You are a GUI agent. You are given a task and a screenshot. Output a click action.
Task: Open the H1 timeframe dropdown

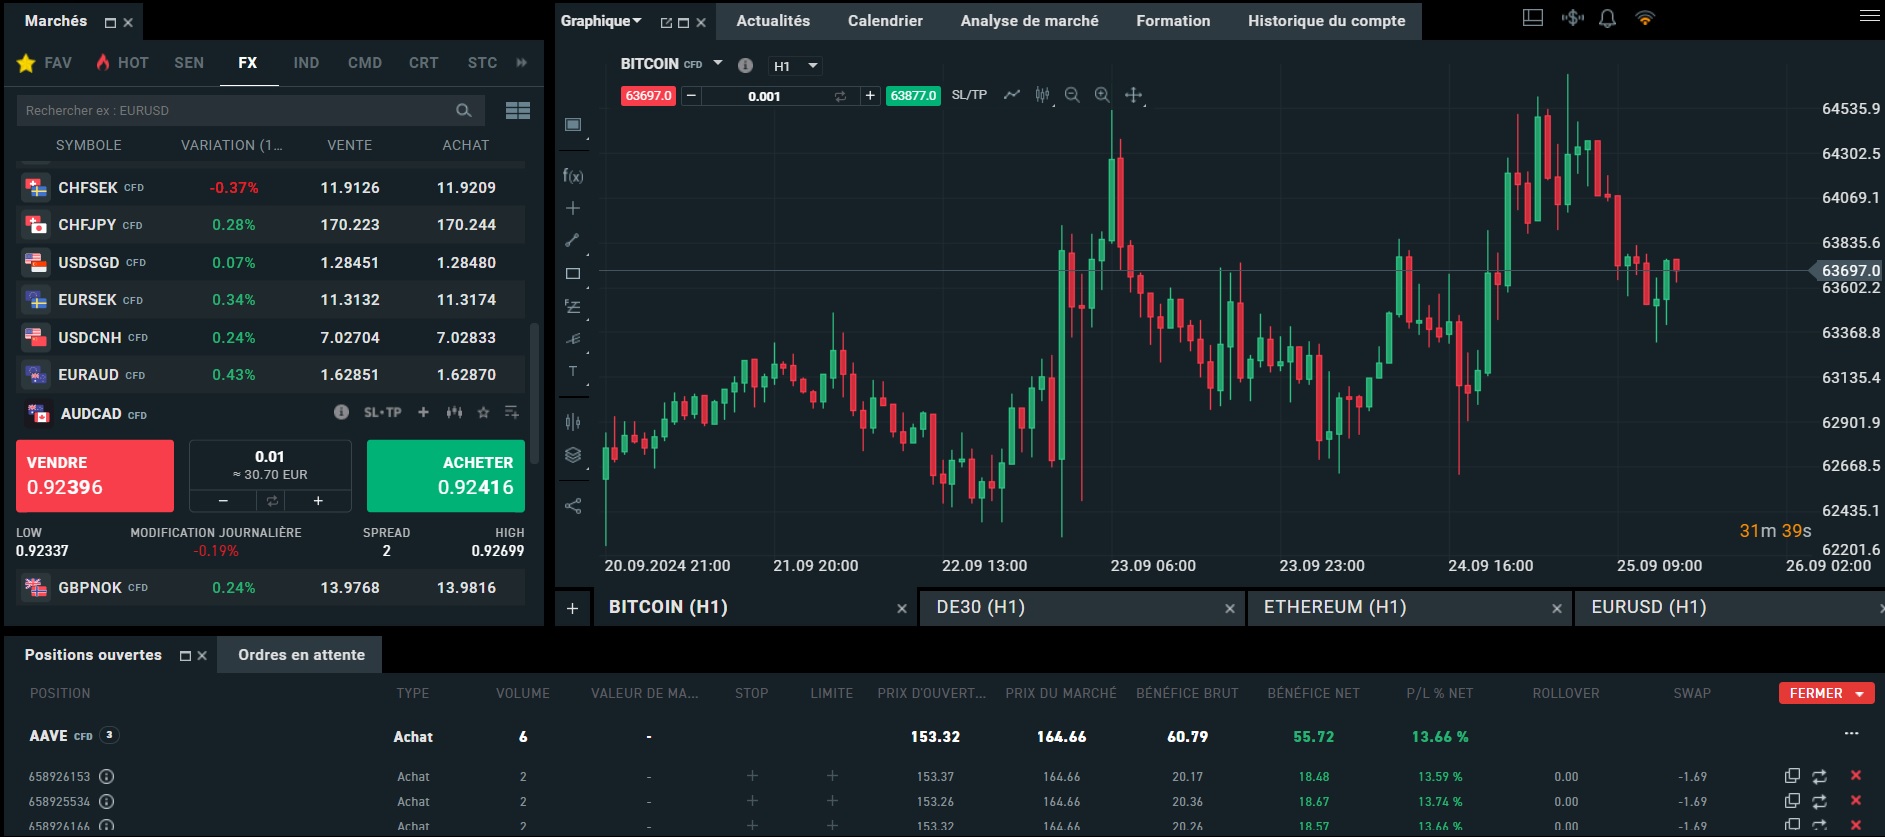coord(796,66)
